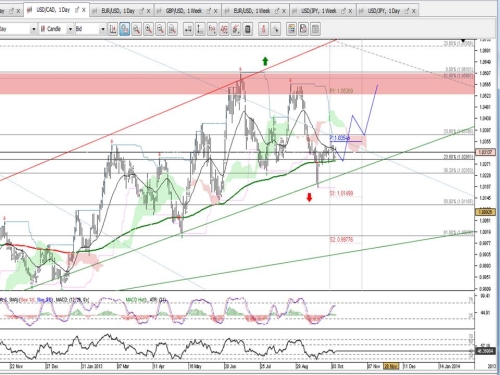Expand the Day period dropdown arrow
The width and height of the screenshot is (500, 375).
tap(34, 29)
